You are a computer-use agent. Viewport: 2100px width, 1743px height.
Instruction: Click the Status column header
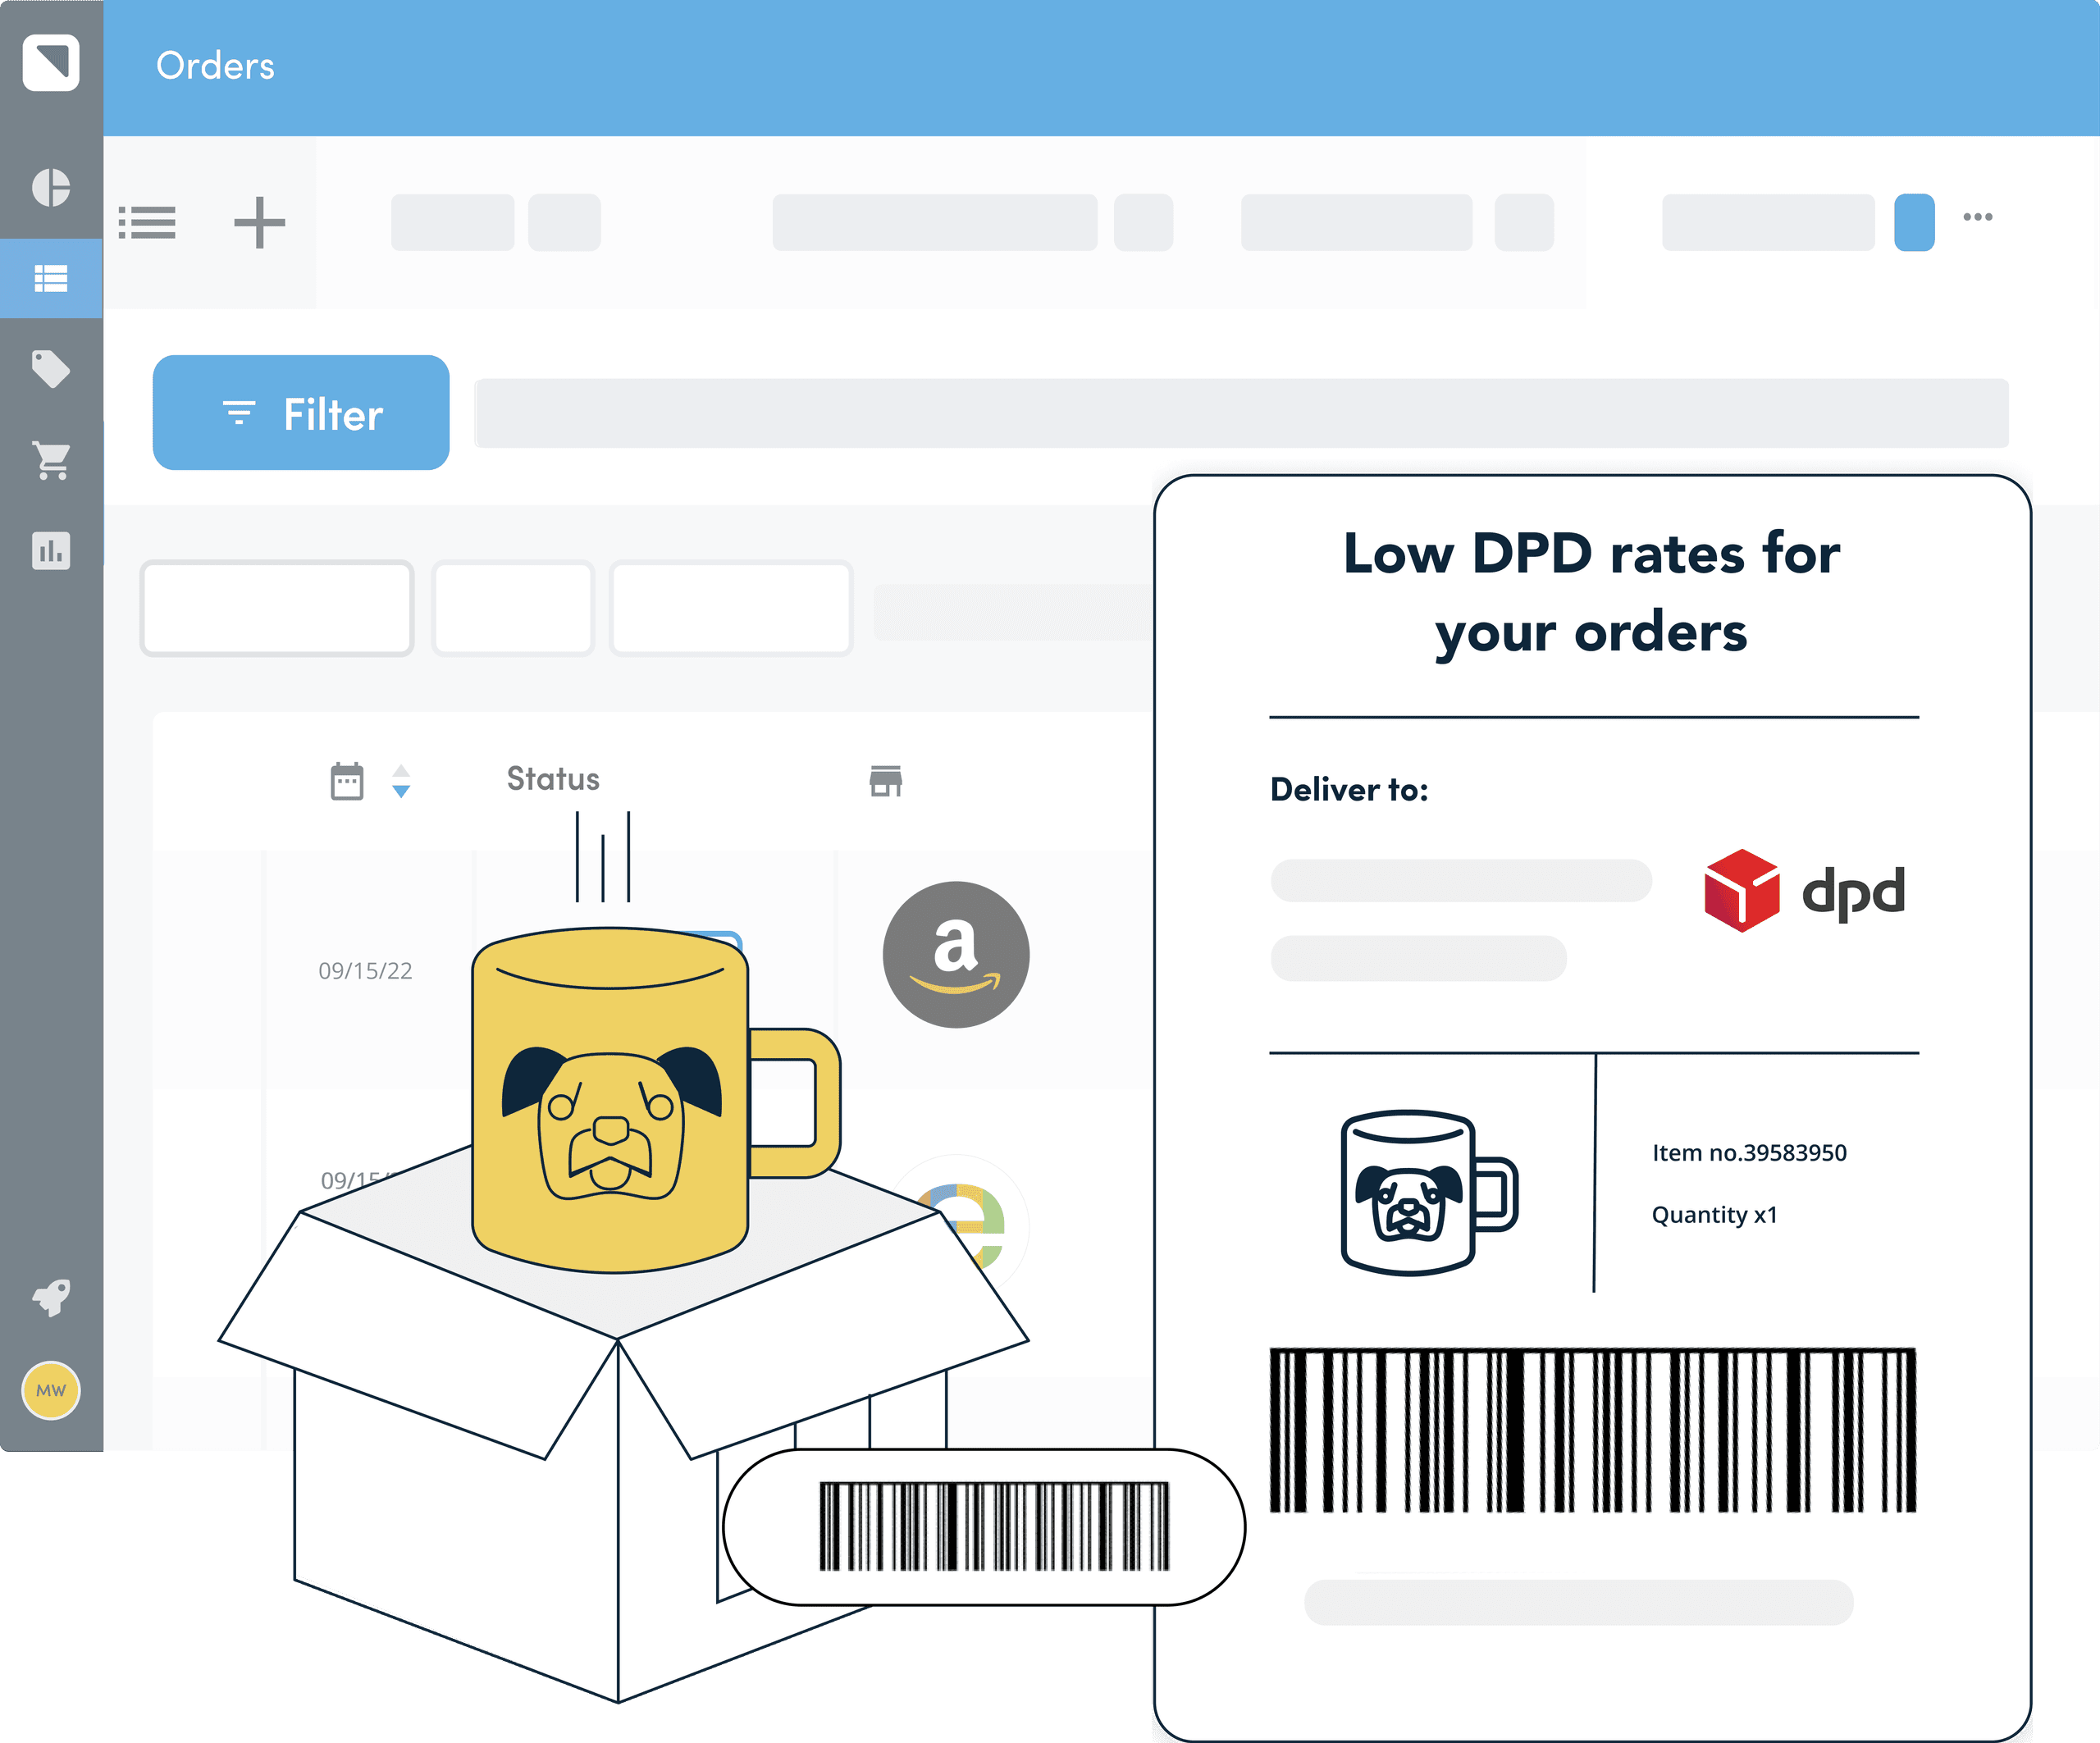(553, 779)
